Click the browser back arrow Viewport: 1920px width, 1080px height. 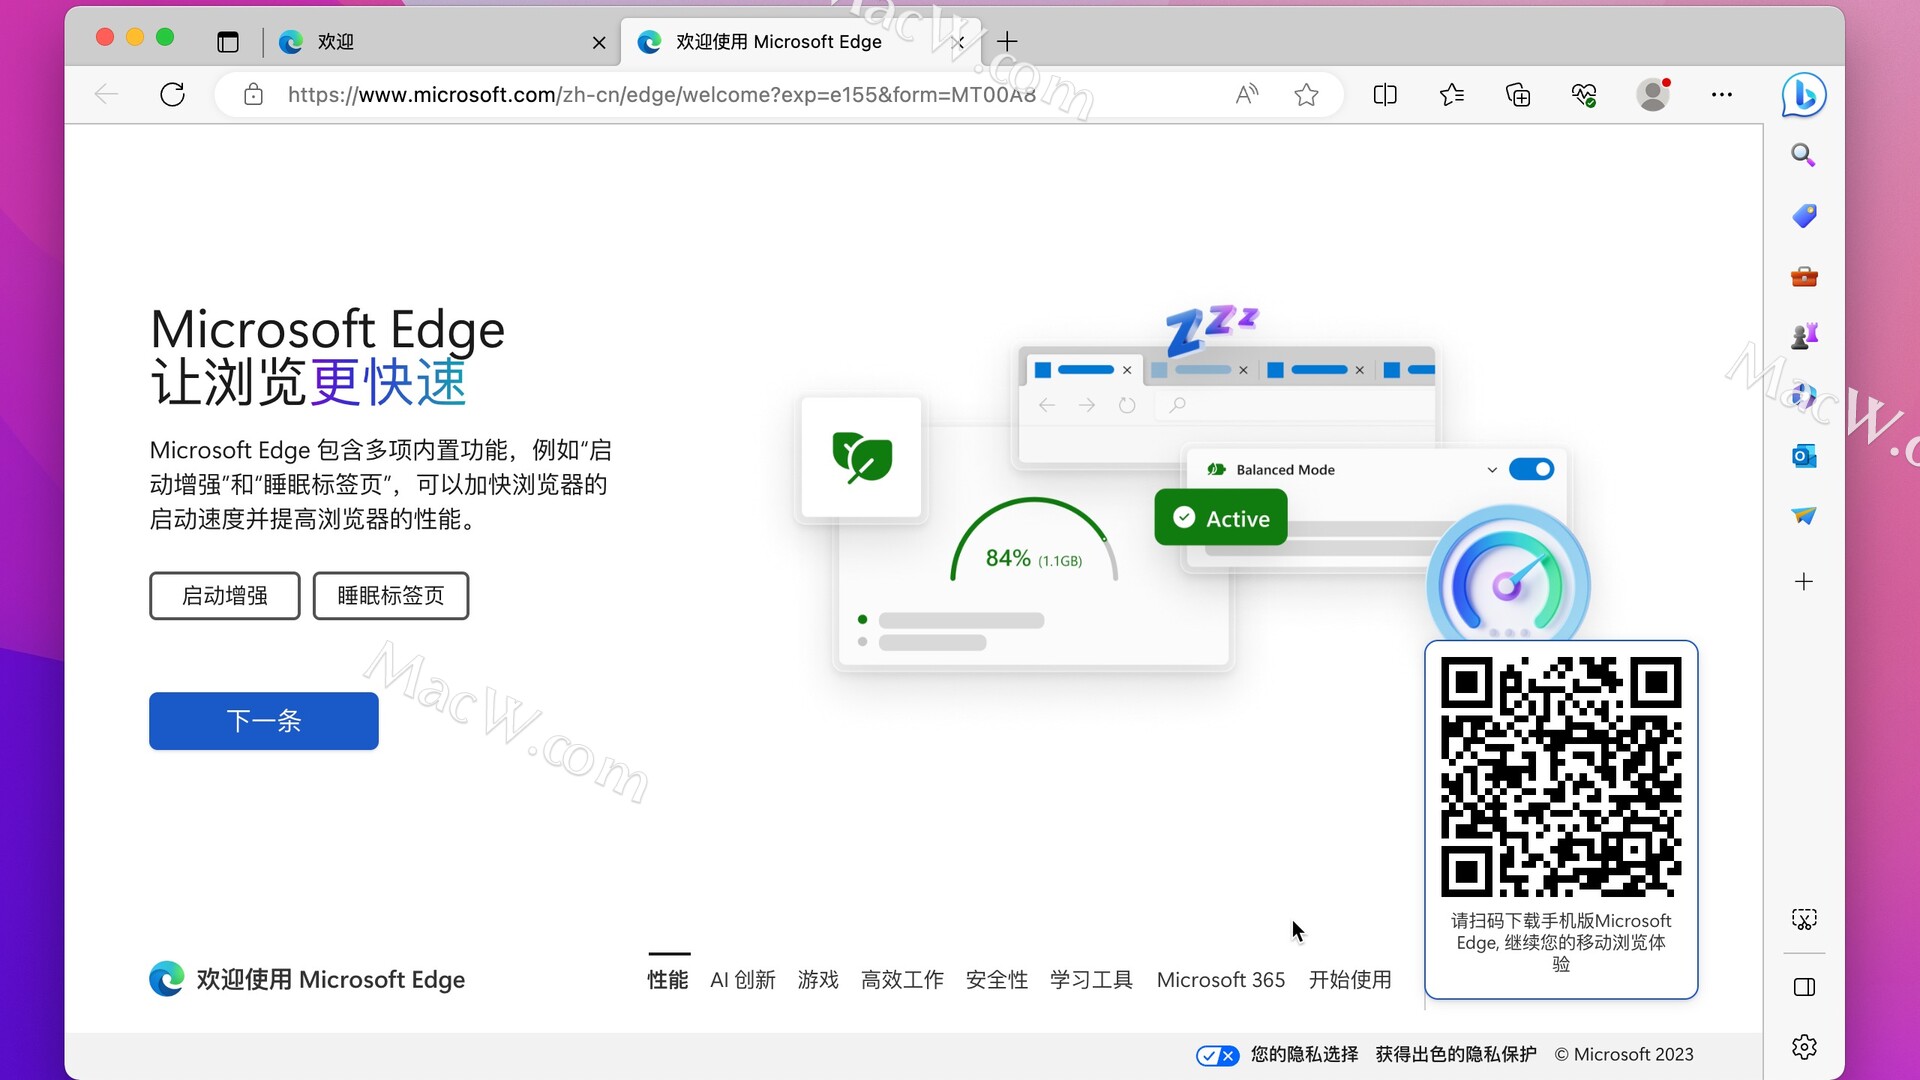point(106,95)
